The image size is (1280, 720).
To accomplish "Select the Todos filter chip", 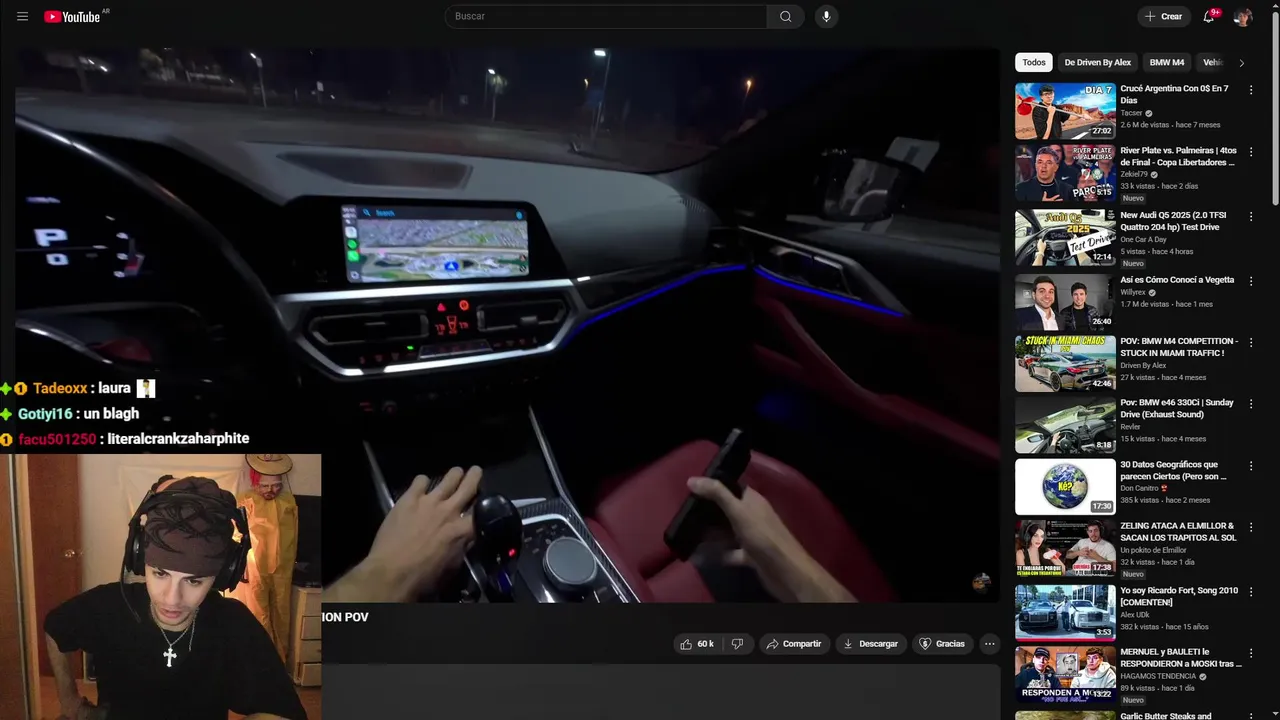I will click(1034, 62).
